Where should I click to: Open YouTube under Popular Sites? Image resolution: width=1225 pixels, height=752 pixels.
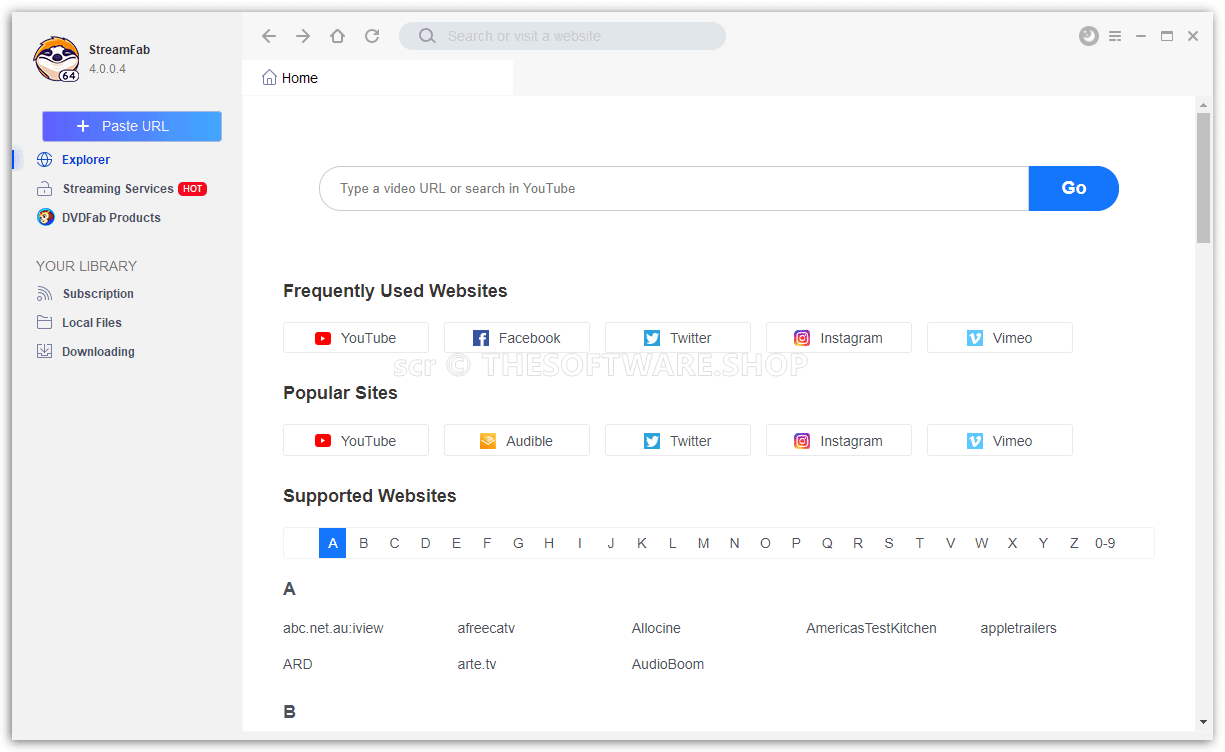click(x=356, y=441)
